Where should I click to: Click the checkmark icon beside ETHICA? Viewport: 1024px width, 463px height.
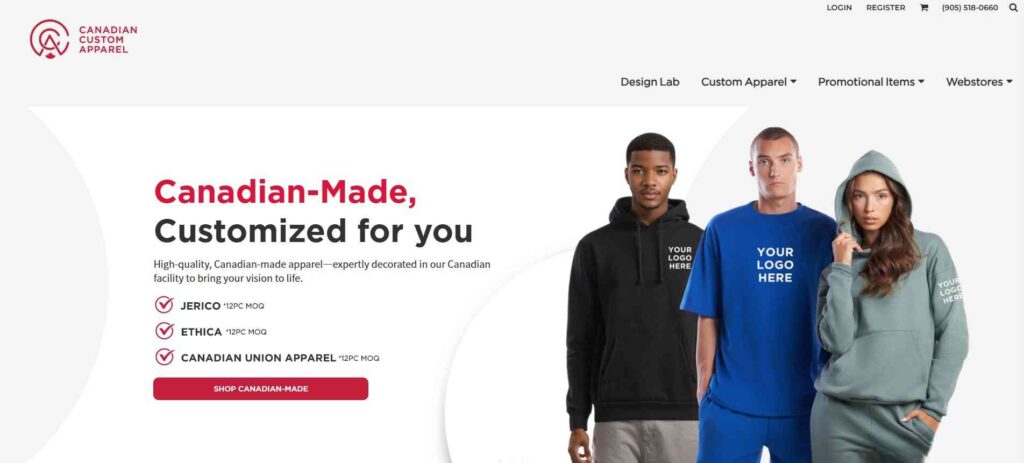coord(164,331)
